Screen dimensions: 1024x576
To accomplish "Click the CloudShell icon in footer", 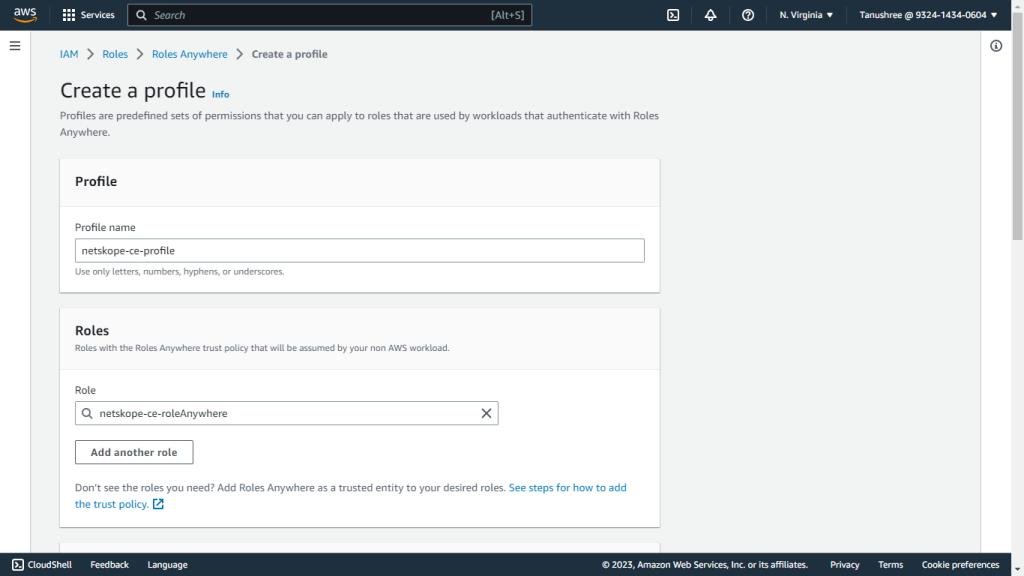I will (x=18, y=564).
